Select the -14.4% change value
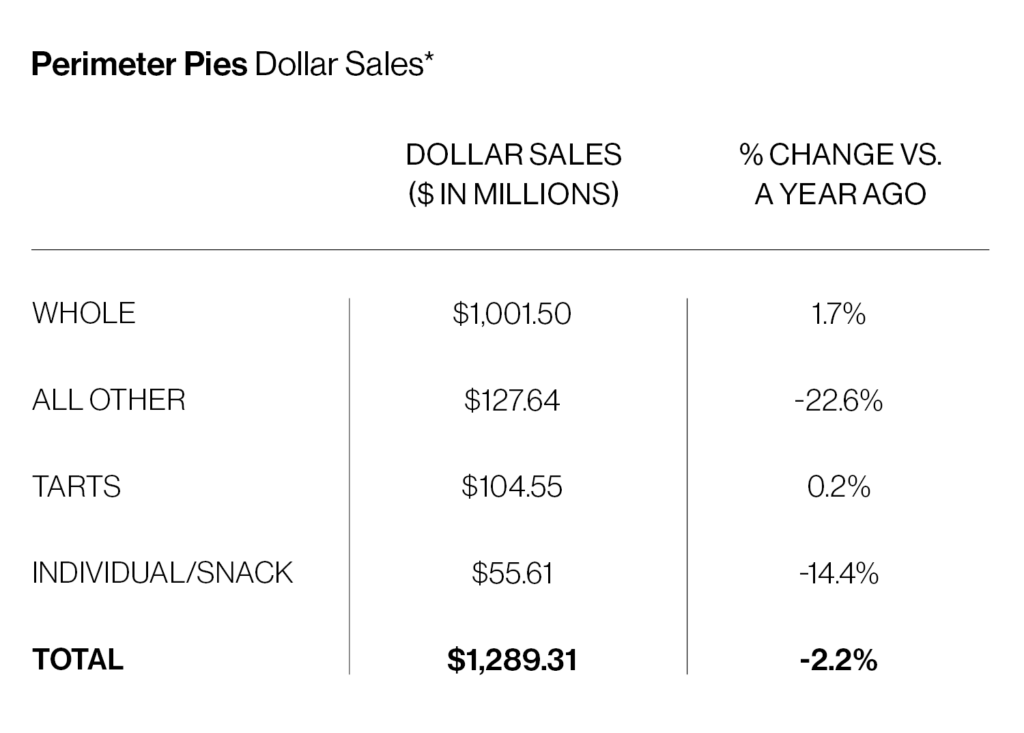 [840, 574]
